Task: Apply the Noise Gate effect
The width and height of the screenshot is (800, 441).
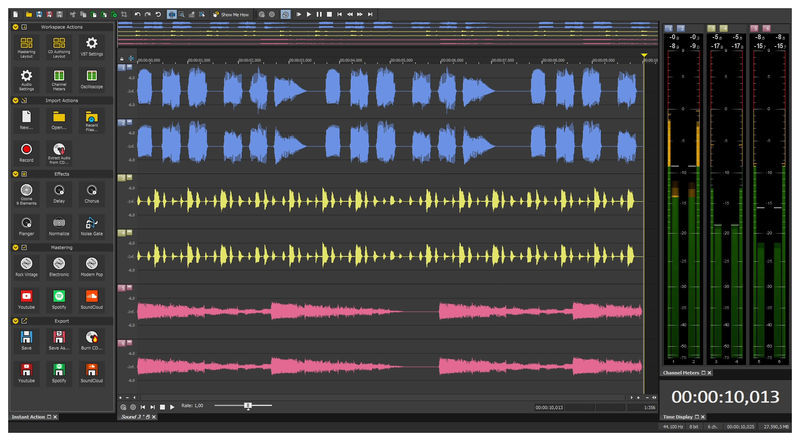Action: point(91,222)
